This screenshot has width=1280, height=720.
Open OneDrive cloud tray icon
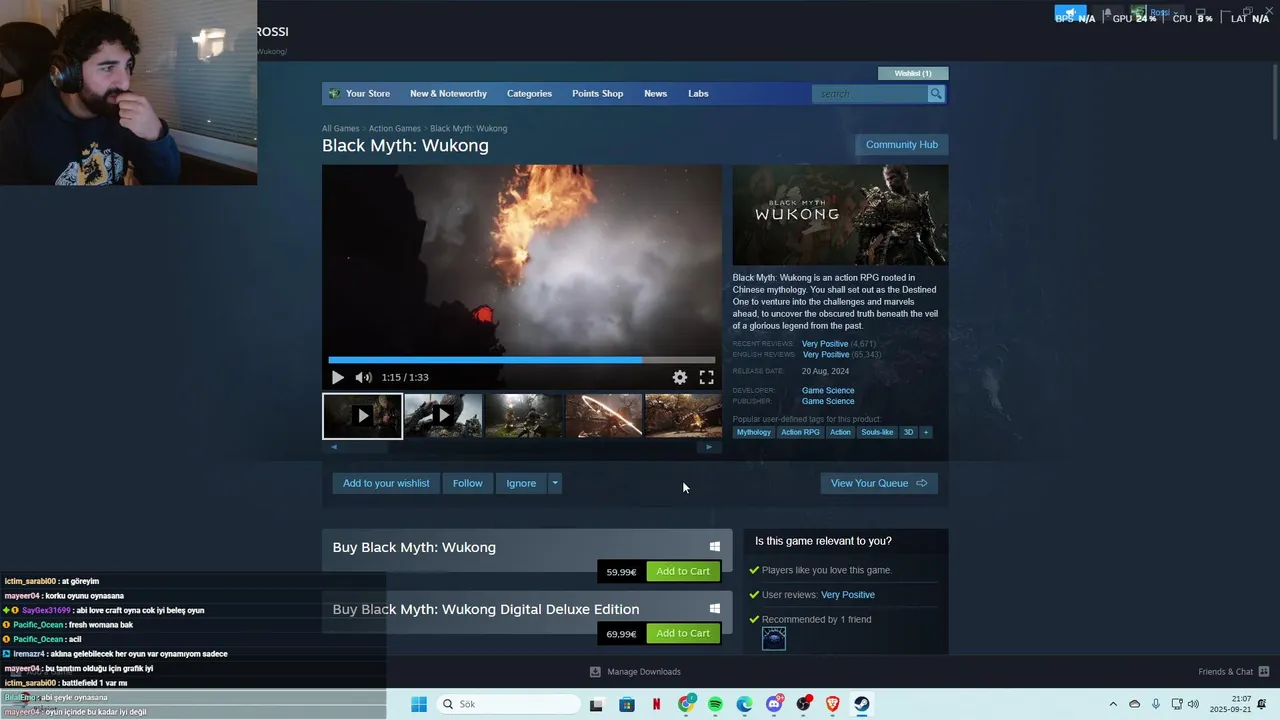1134,704
